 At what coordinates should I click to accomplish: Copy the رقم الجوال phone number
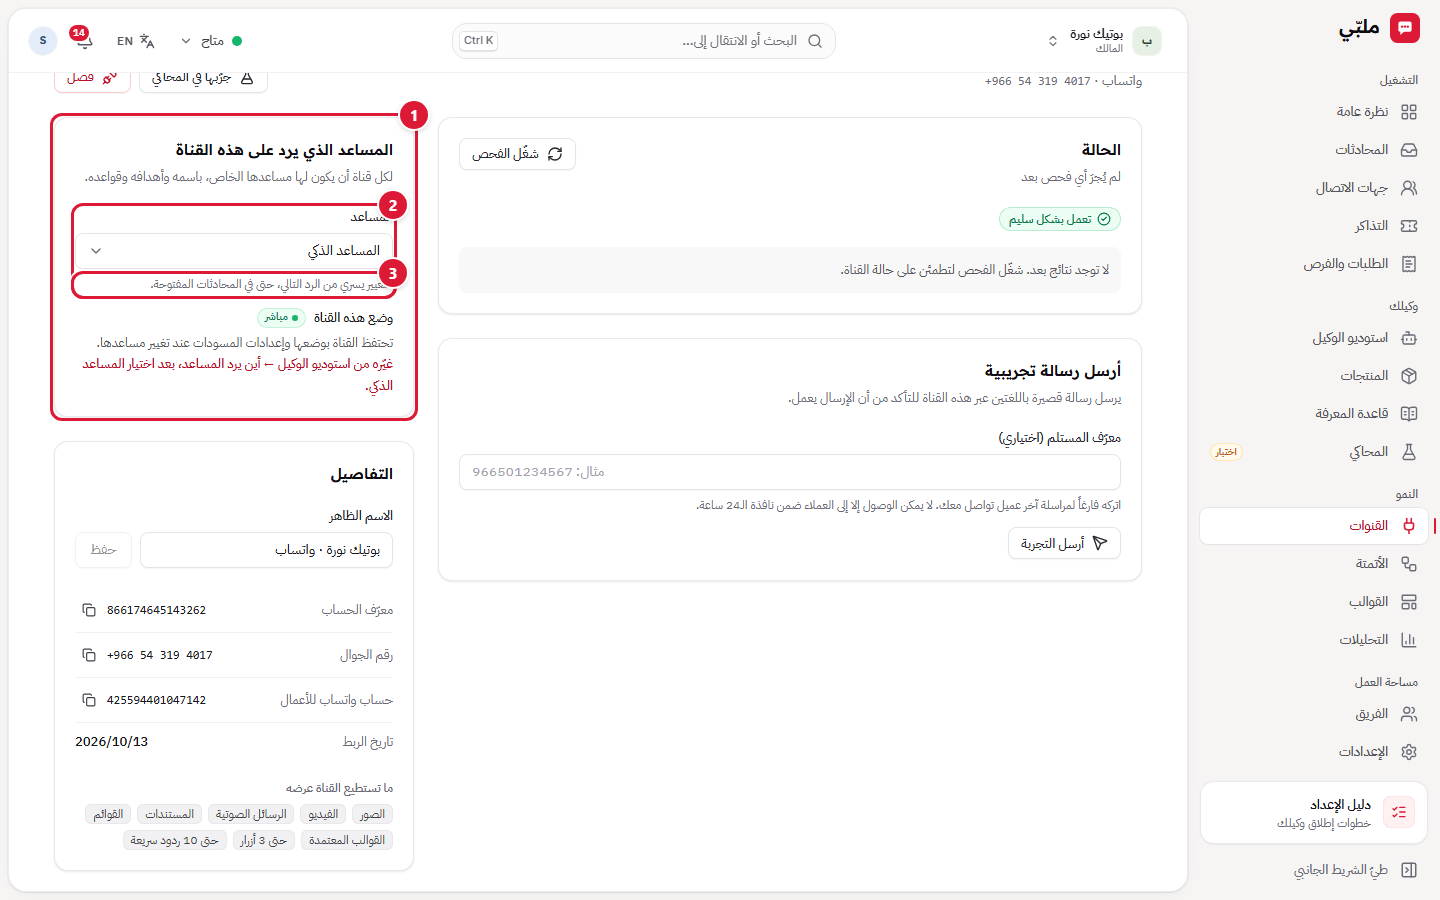pyautogui.click(x=89, y=655)
